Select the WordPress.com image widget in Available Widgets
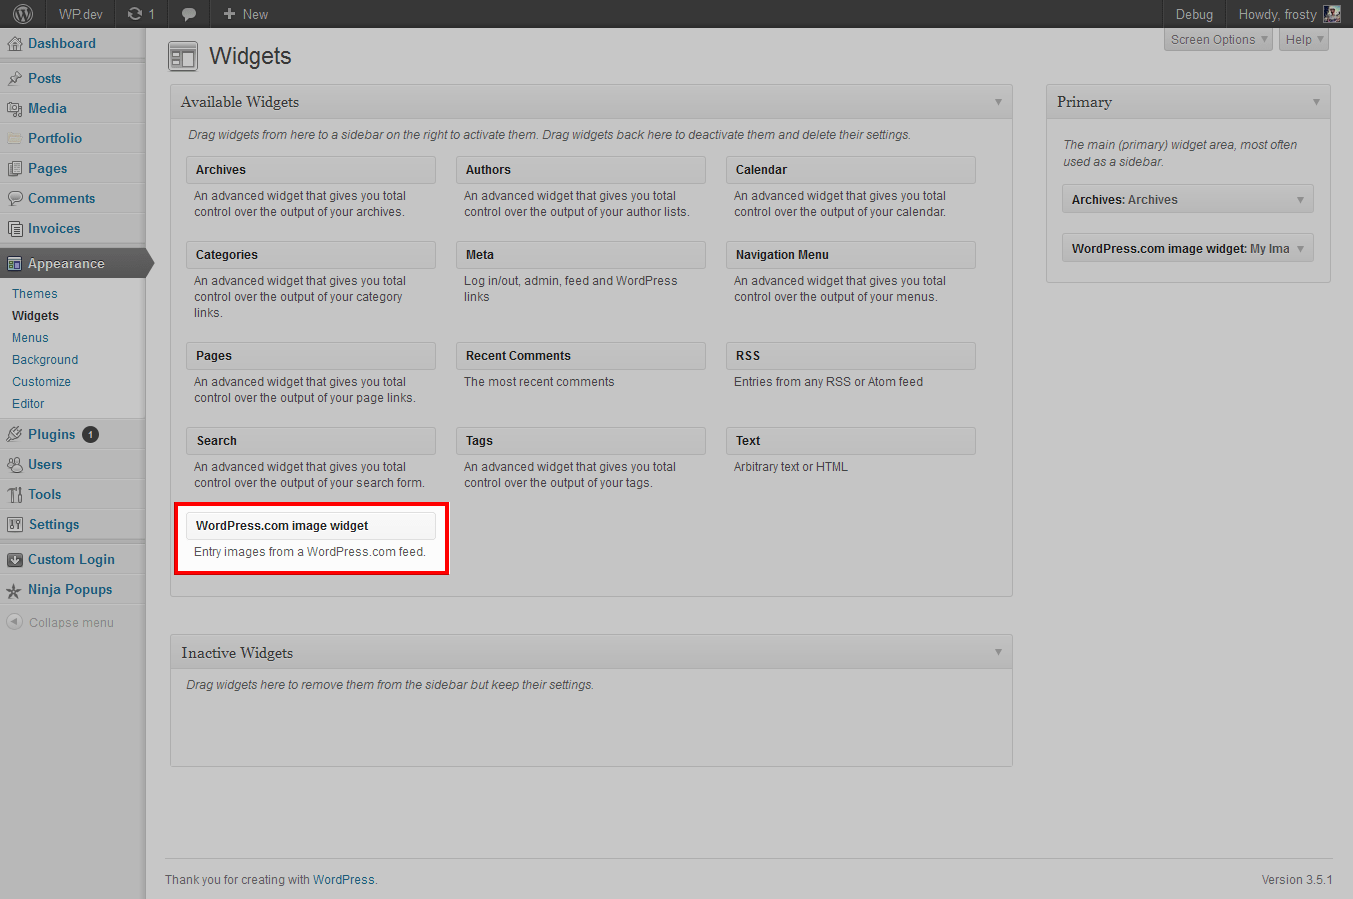This screenshot has height=899, width=1353. click(x=311, y=526)
